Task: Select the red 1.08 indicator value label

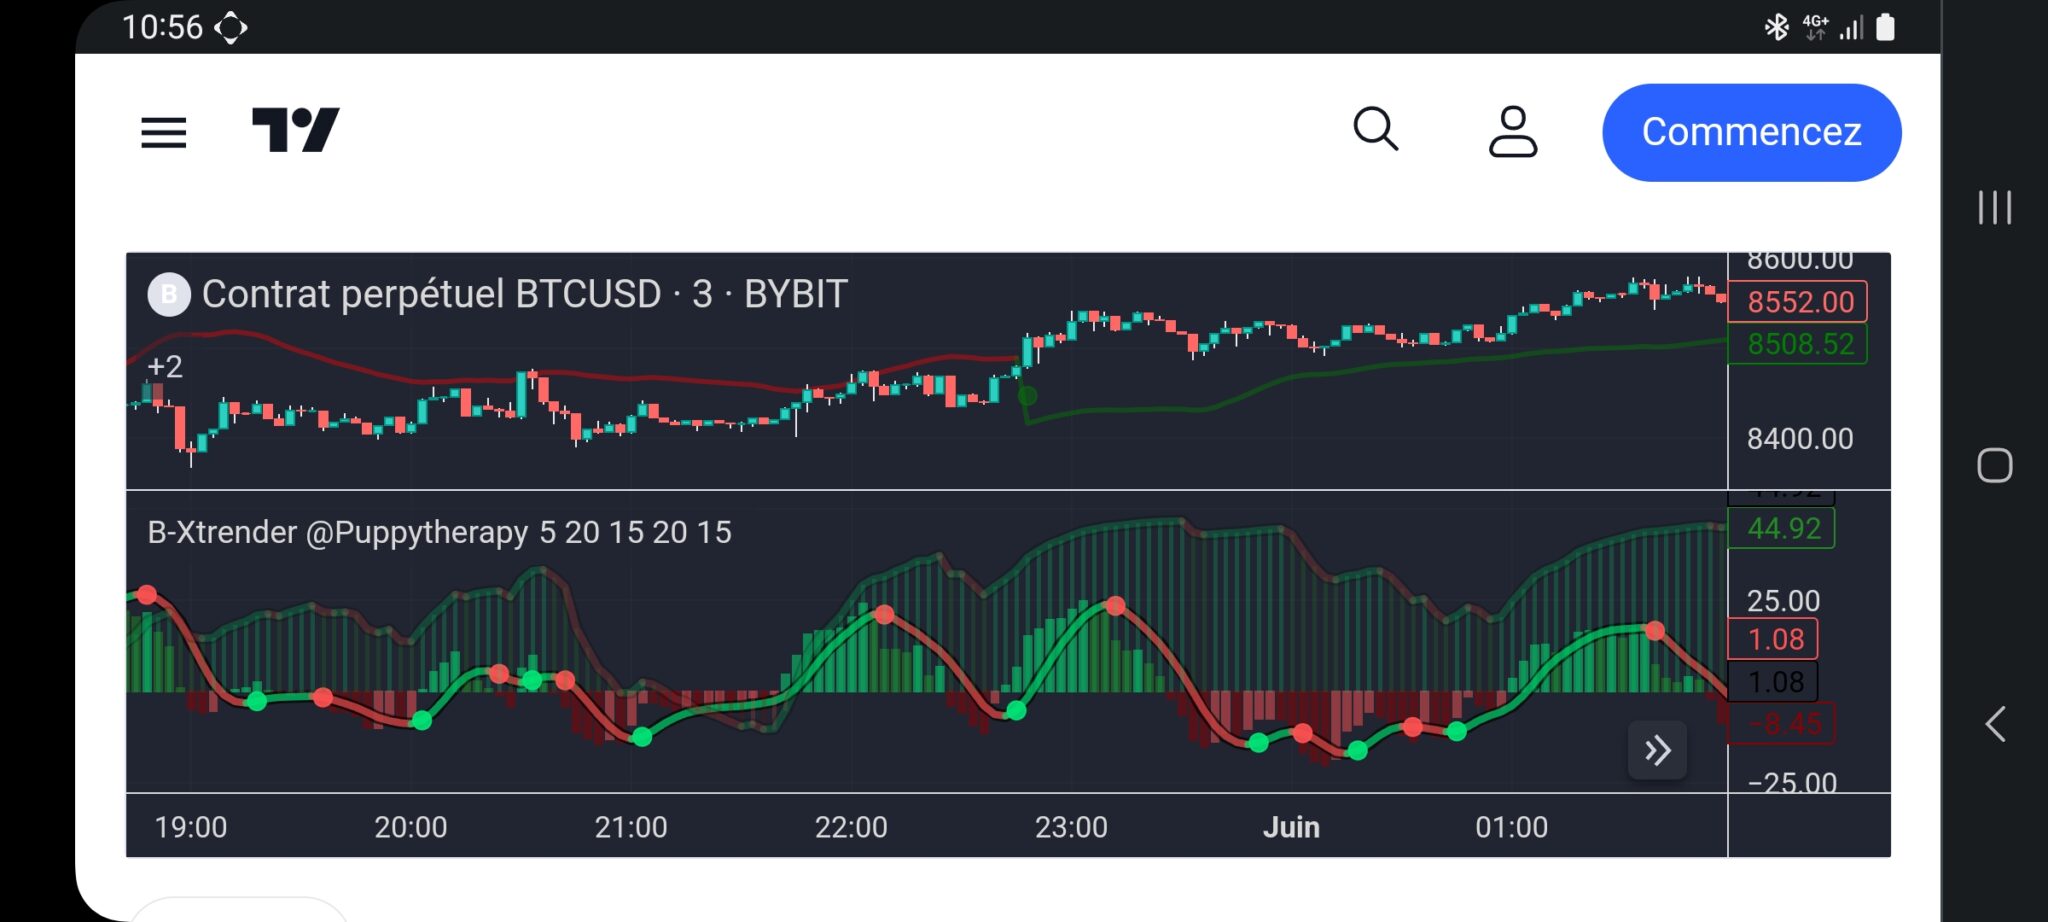Action: [1775, 639]
